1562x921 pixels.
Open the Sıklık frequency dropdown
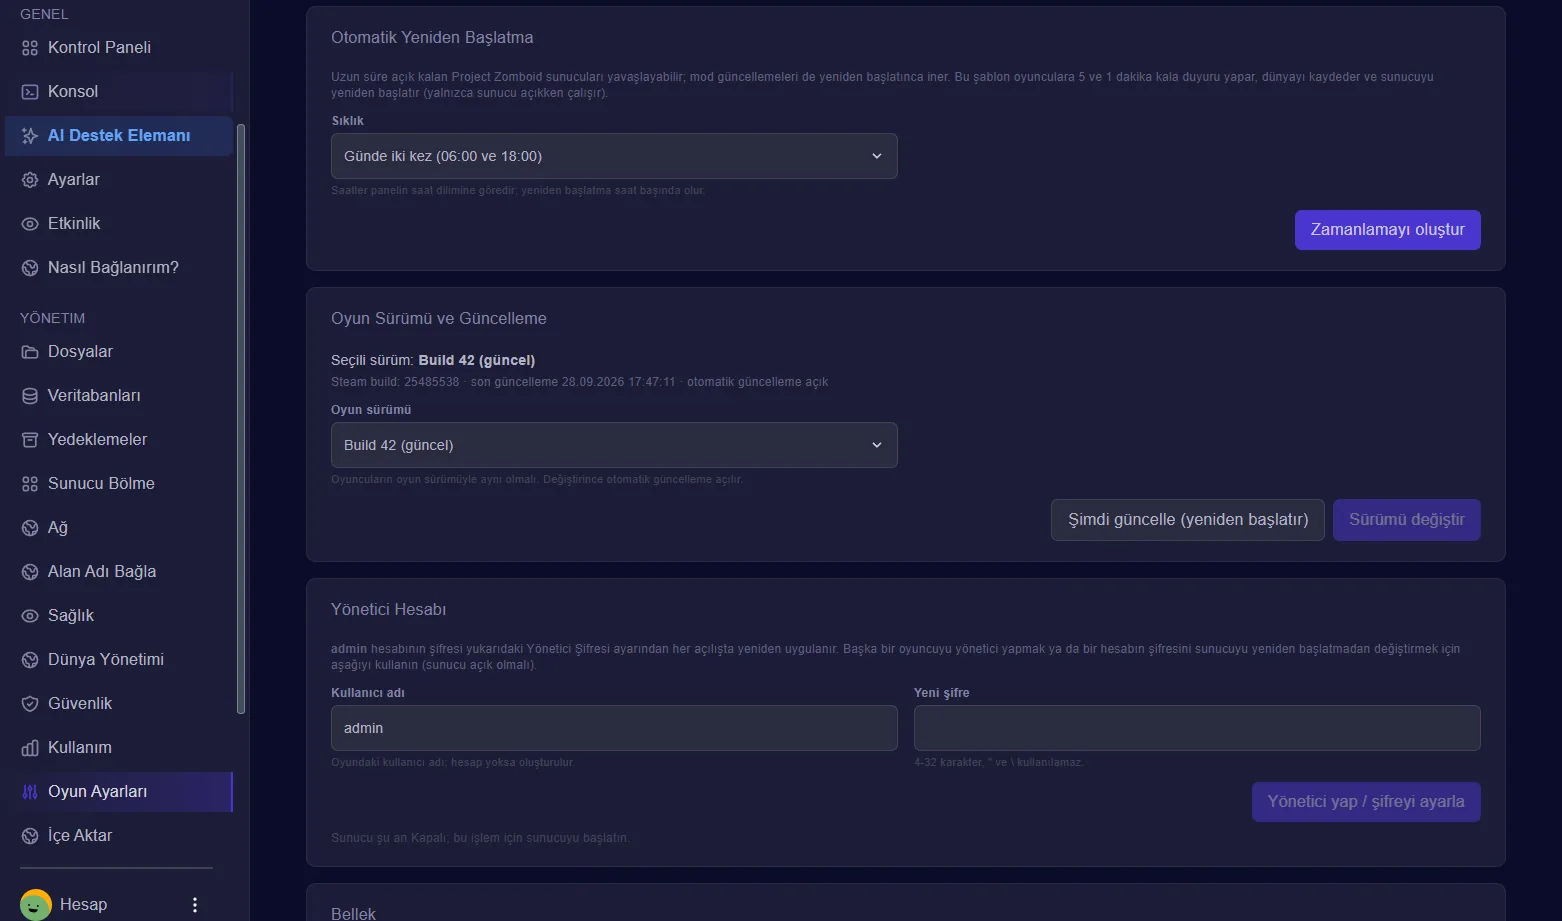pyautogui.click(x=614, y=156)
